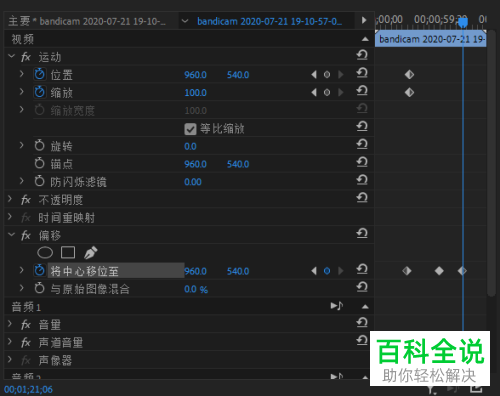Reset 将中心移位至 parameter

coord(362,269)
